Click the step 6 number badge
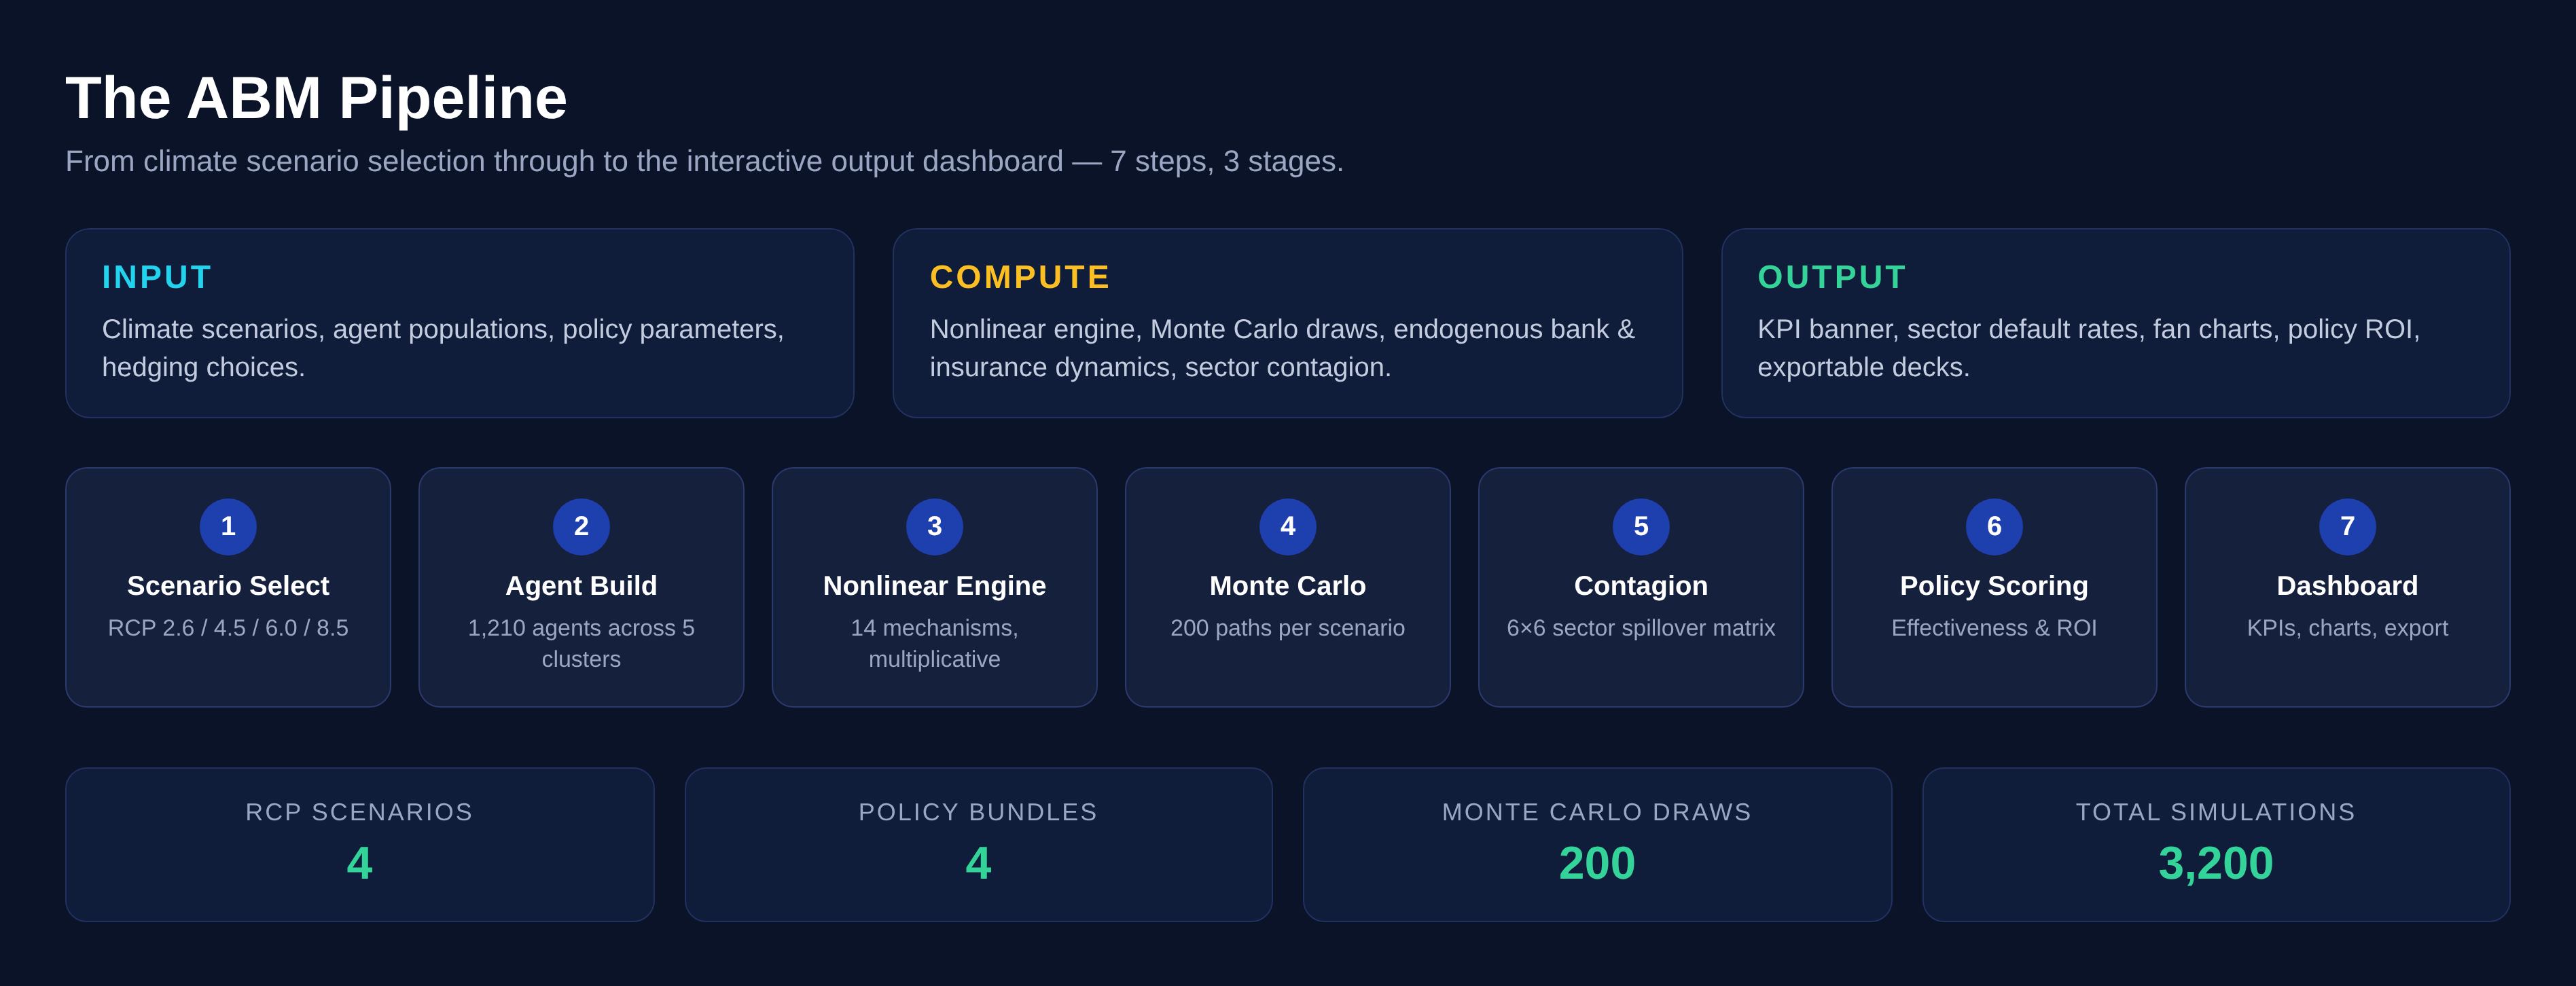Image resolution: width=2576 pixels, height=986 pixels. pyautogui.click(x=1993, y=526)
